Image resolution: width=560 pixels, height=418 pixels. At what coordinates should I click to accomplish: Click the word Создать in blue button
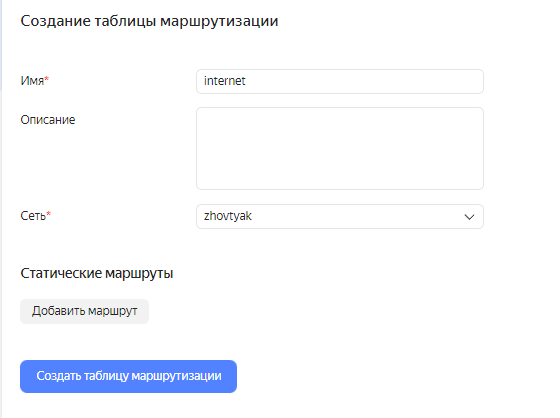59,376
